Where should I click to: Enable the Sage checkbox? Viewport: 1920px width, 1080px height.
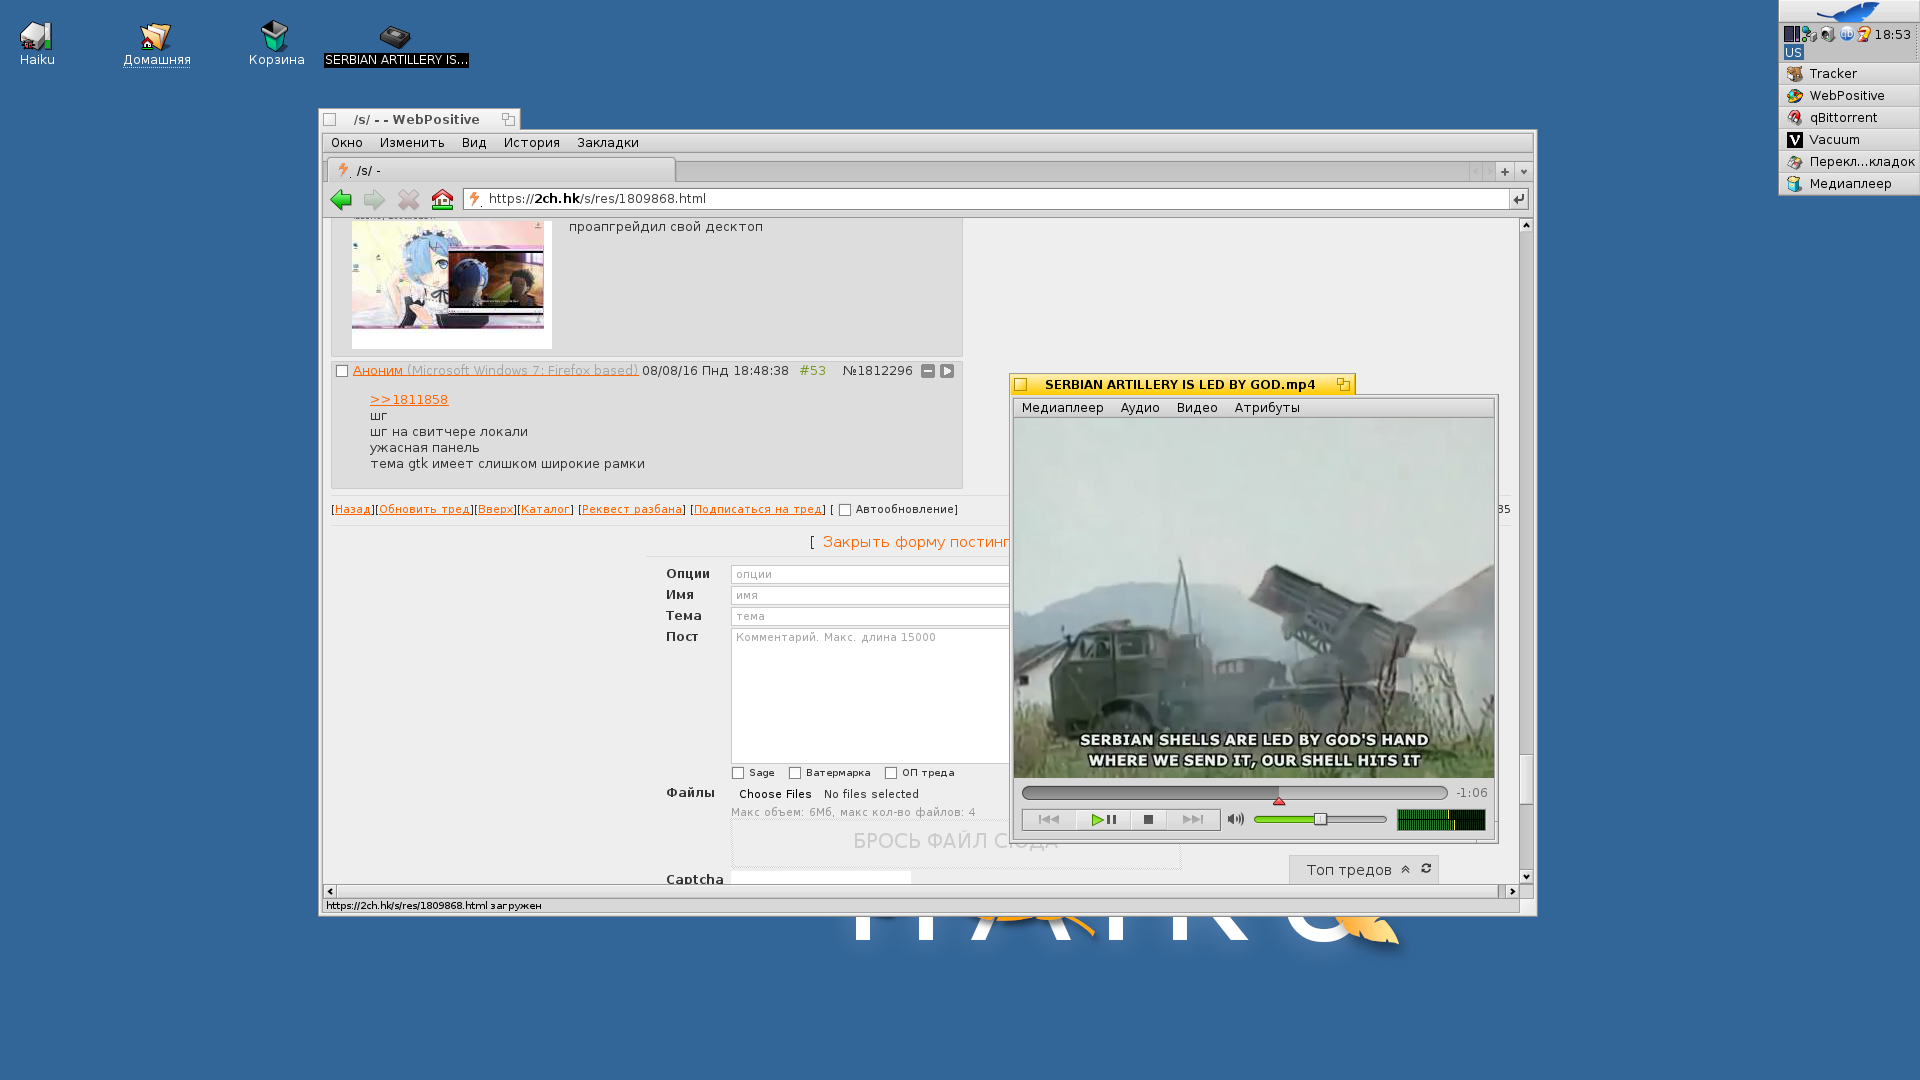[738, 773]
